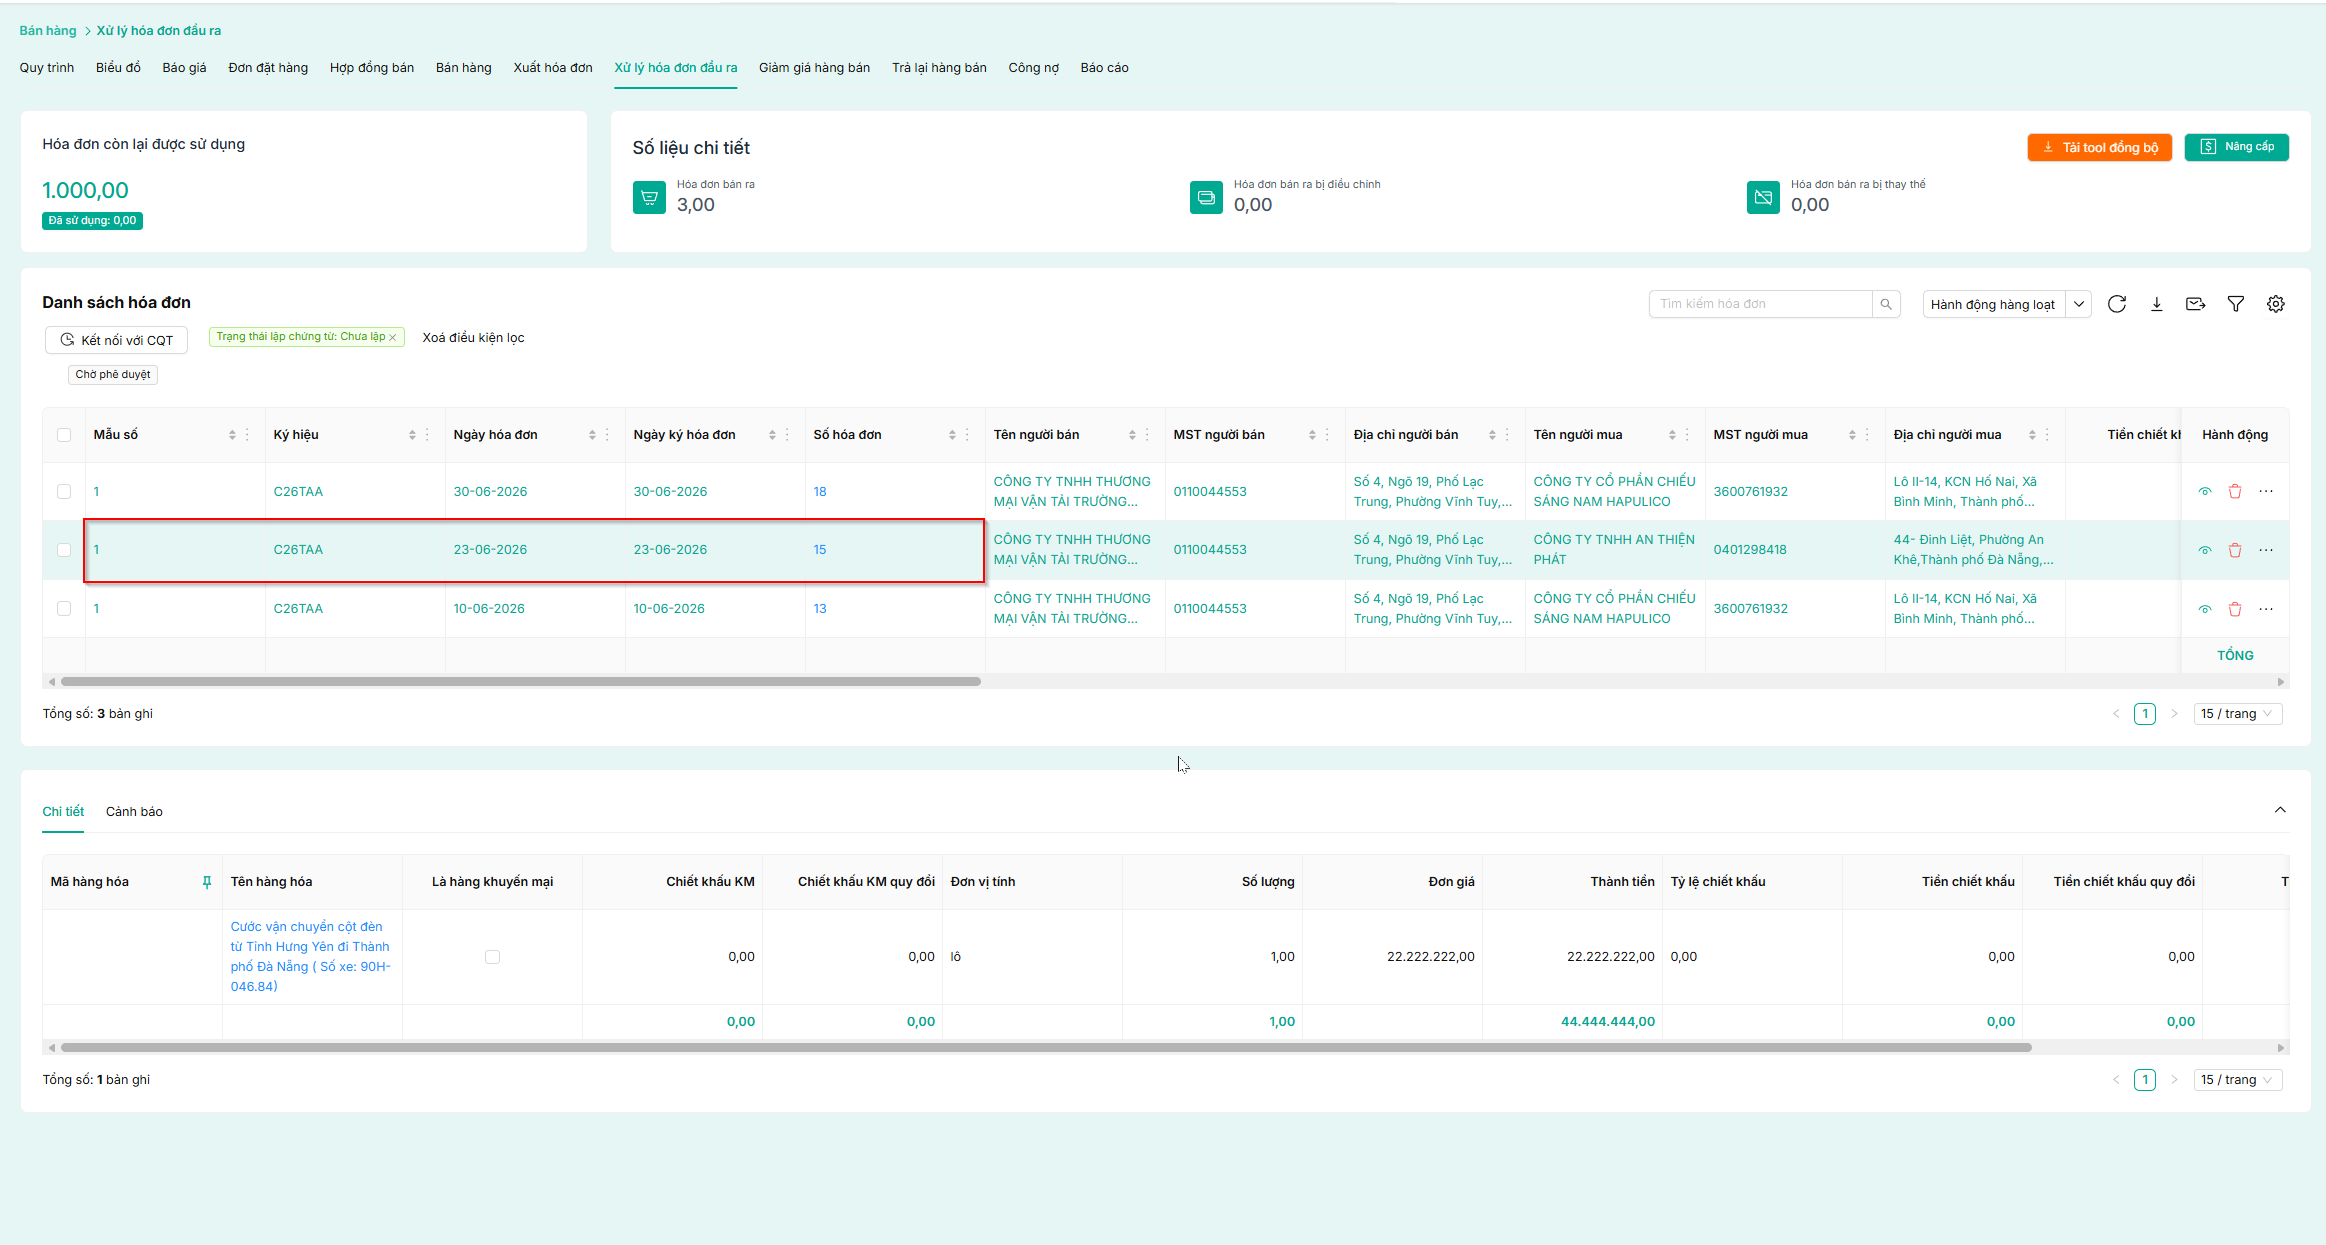The height and width of the screenshot is (1245, 2326).
Task: Click the search magnifier icon
Action: click(x=1886, y=304)
